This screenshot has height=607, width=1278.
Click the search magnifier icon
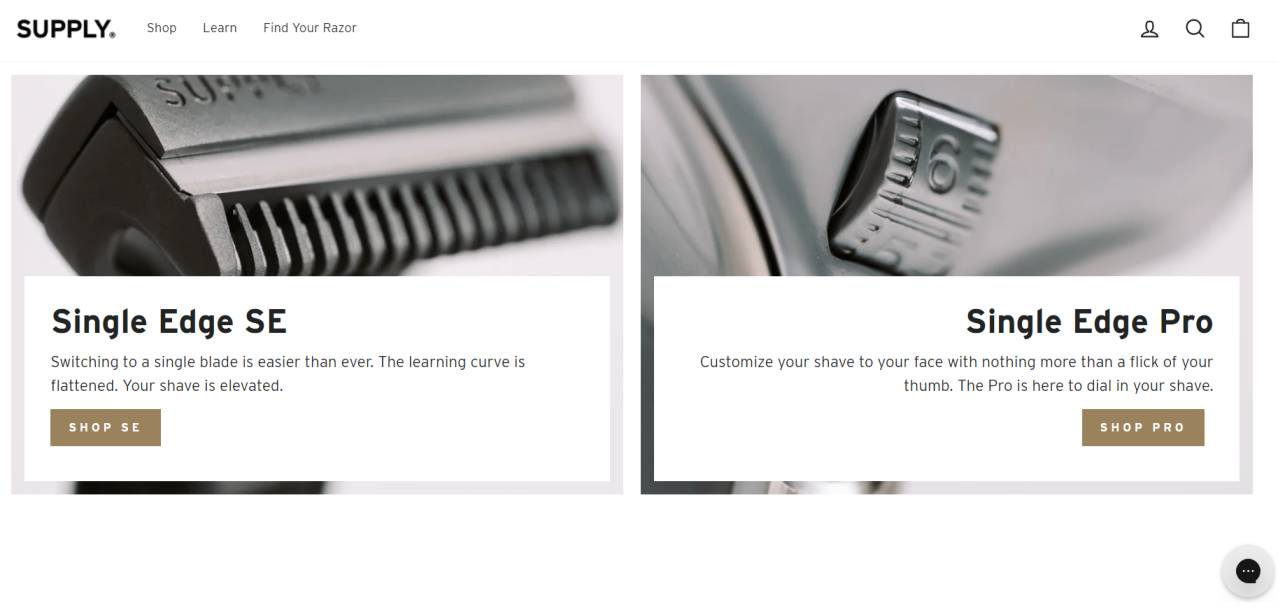pos(1195,29)
